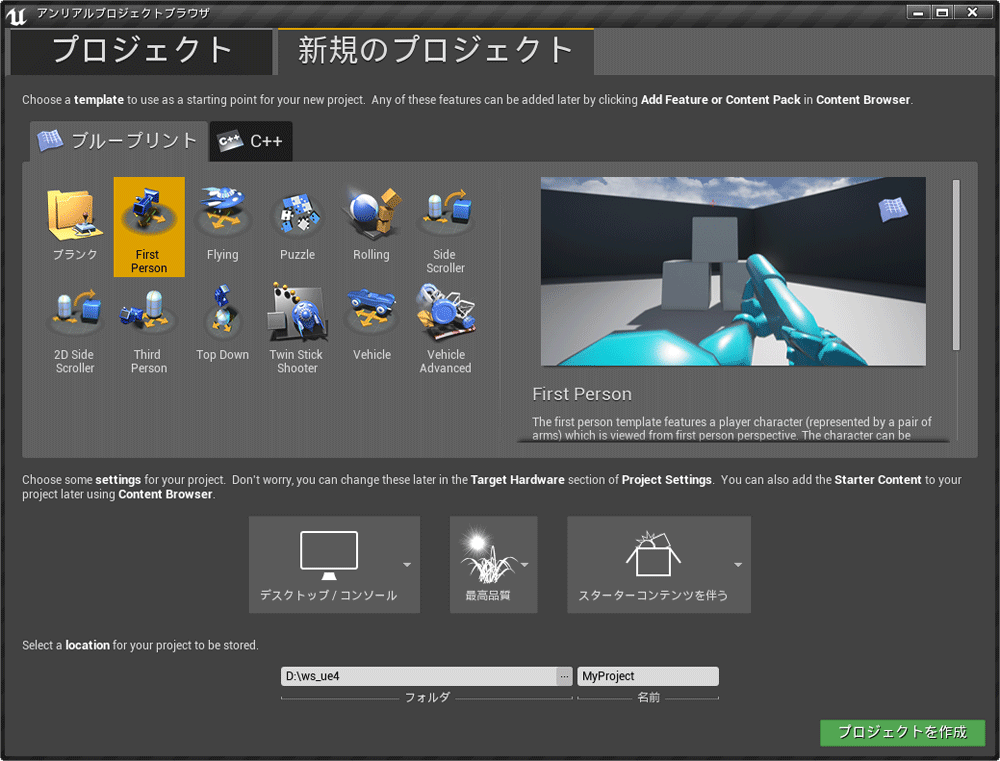1000x761 pixels.
Task: Choose the Side Scroller template
Action: (445, 227)
